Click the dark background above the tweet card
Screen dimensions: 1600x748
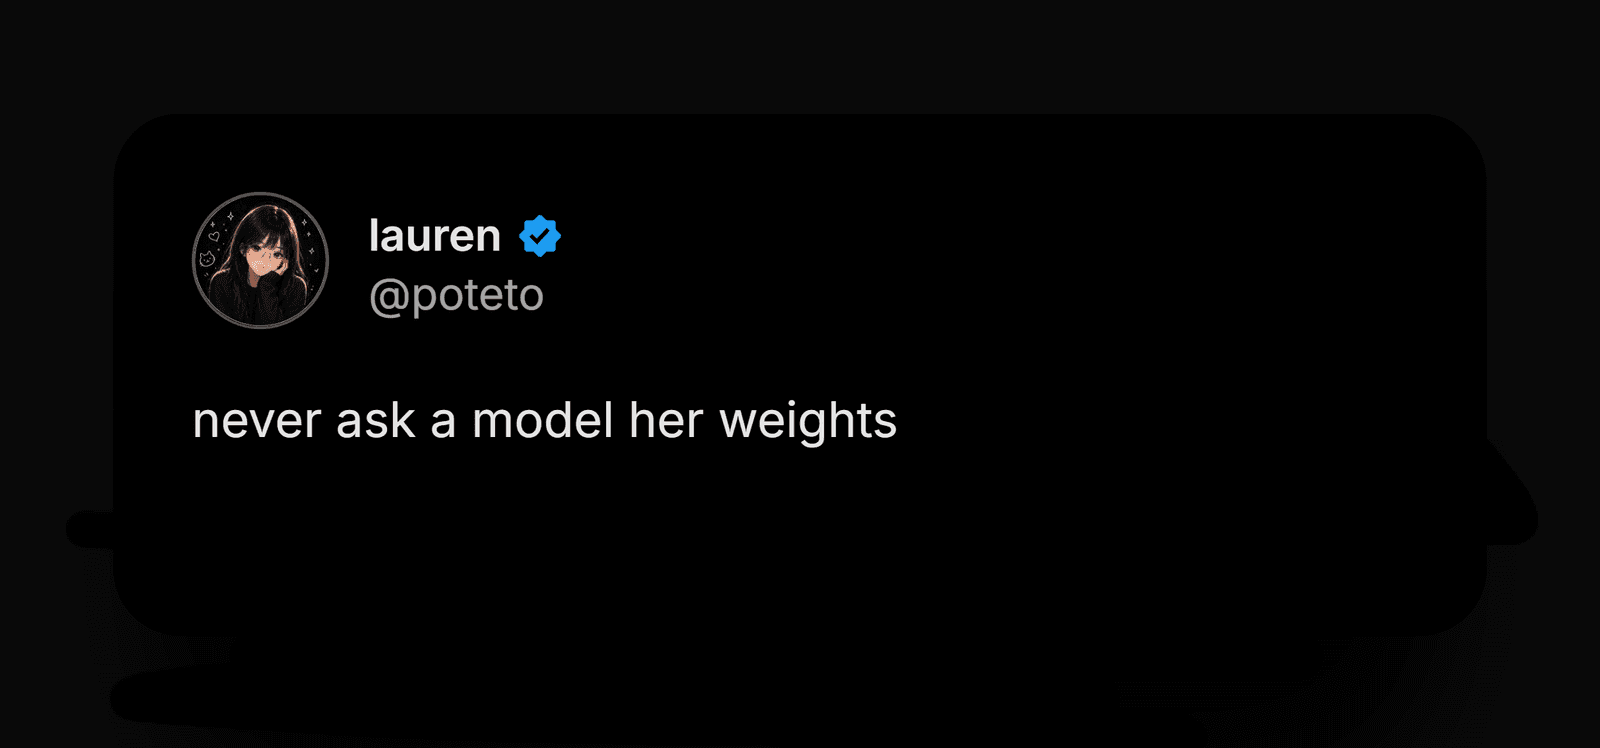[800, 55]
